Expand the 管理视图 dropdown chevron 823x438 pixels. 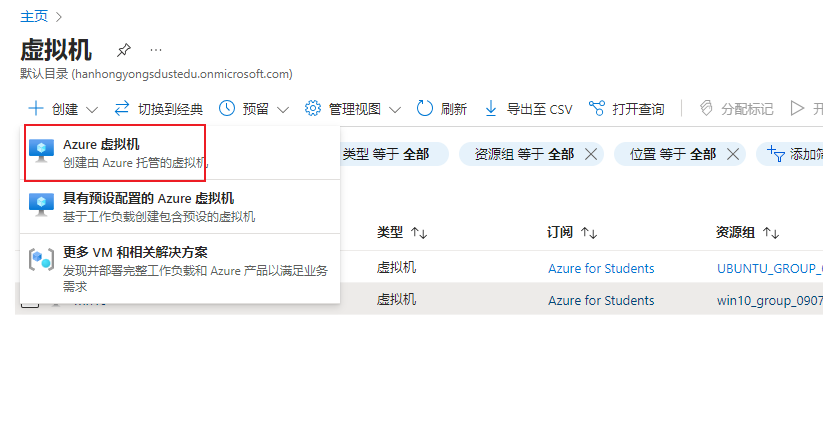click(395, 110)
